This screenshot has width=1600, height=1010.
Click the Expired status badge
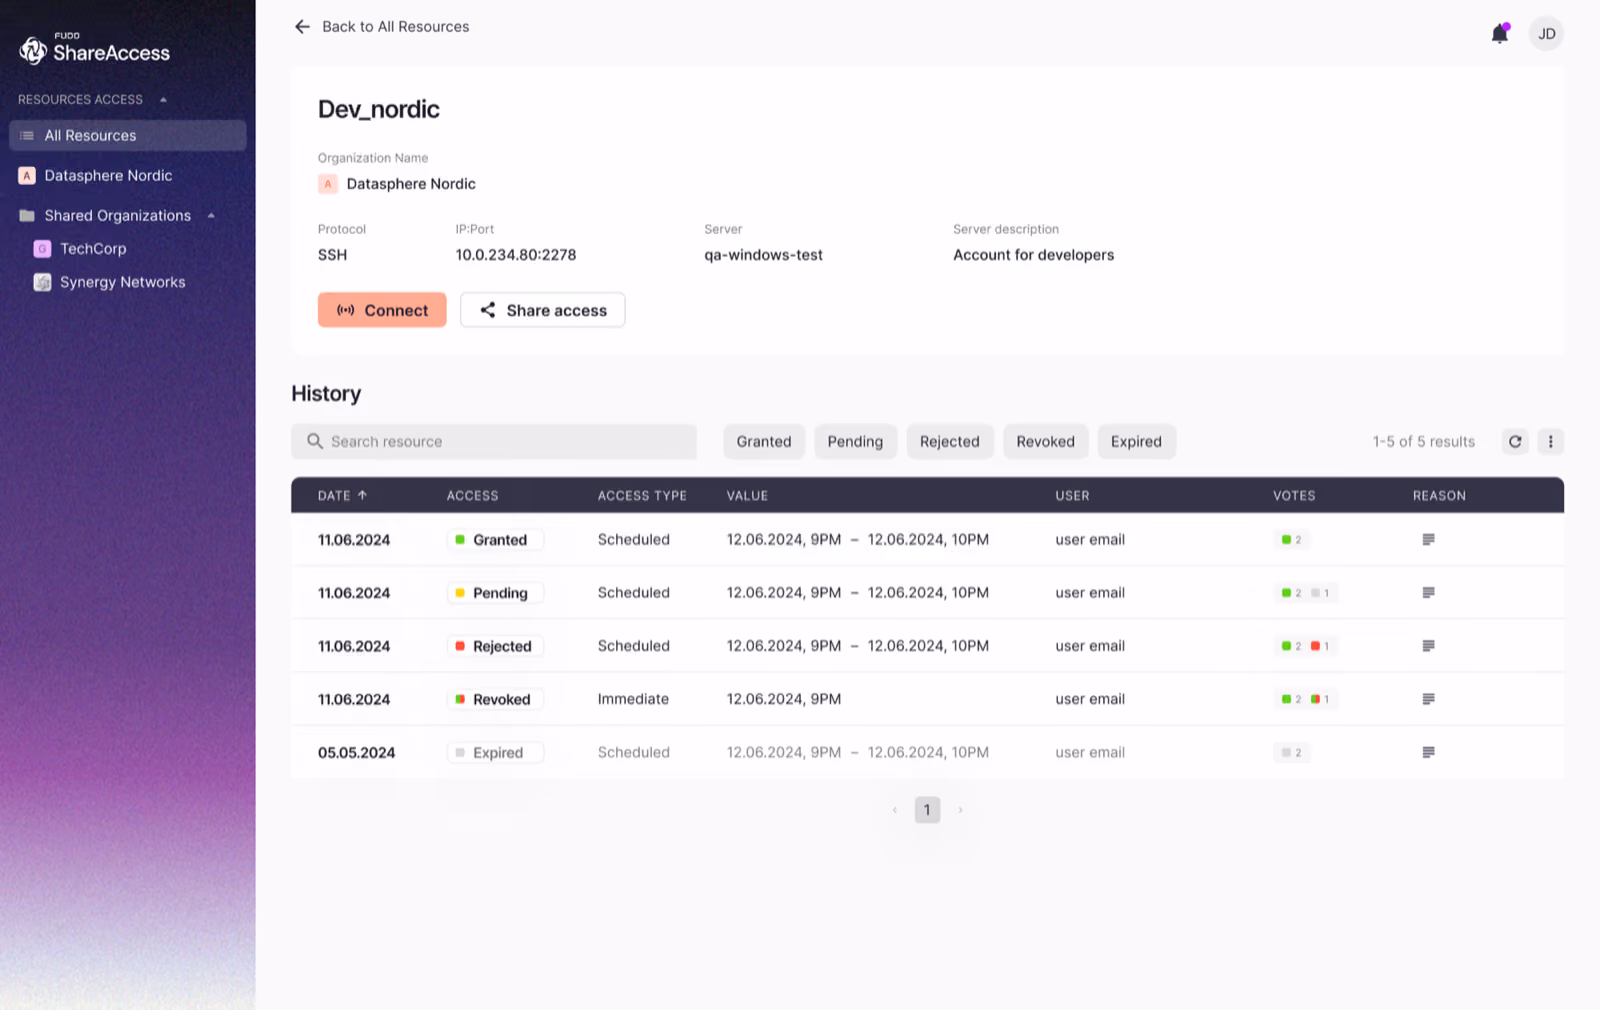[x=495, y=752]
